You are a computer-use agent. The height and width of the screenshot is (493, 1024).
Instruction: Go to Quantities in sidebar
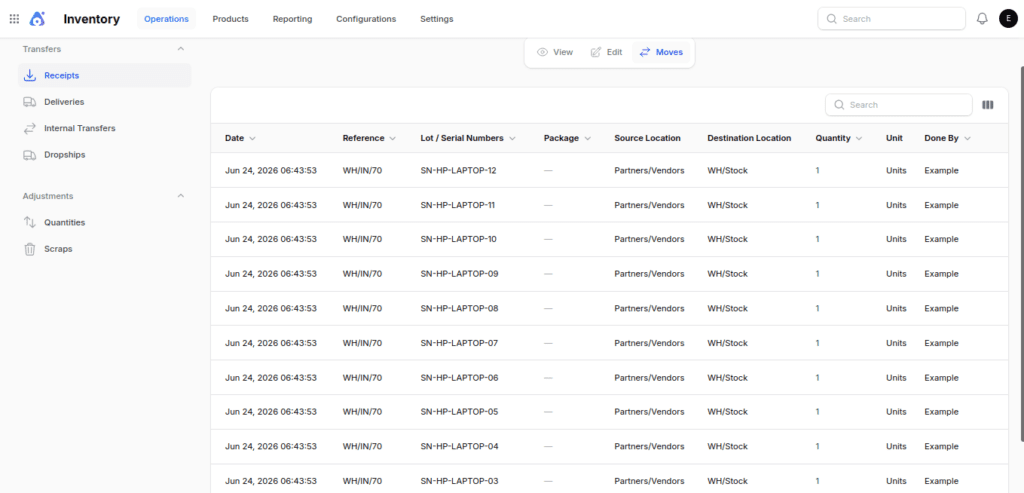coord(104,223)
